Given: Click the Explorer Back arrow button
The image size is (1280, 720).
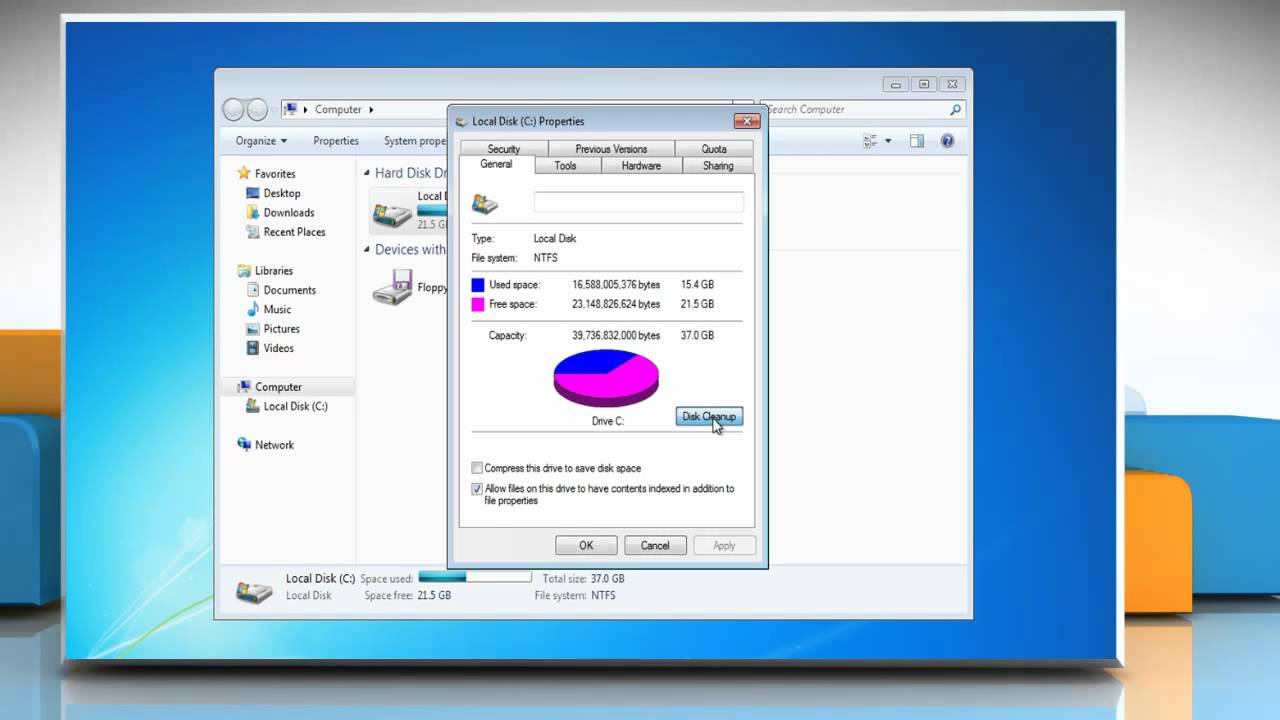Looking at the screenshot, I should coord(233,110).
